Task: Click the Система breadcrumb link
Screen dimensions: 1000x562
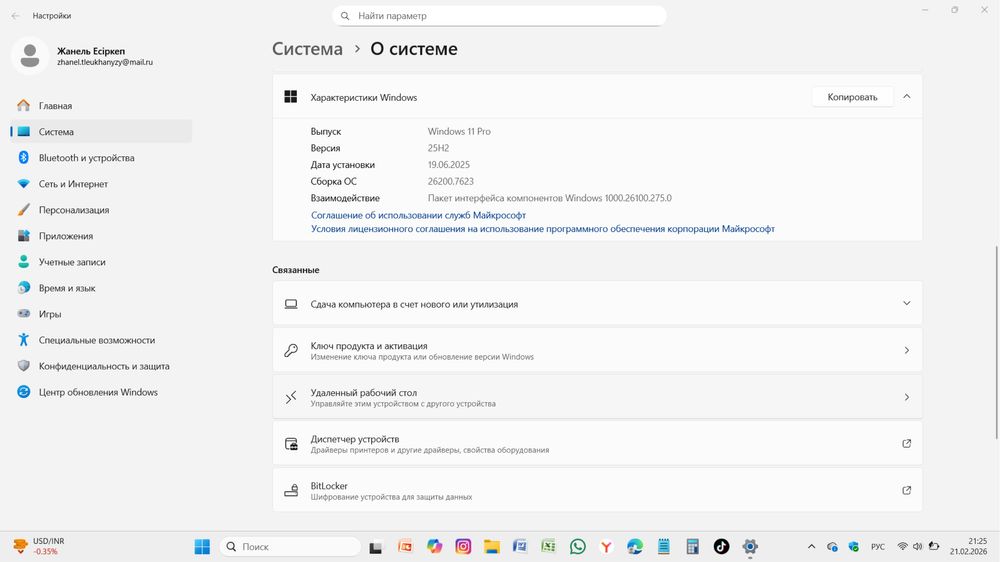Action: click(x=307, y=49)
